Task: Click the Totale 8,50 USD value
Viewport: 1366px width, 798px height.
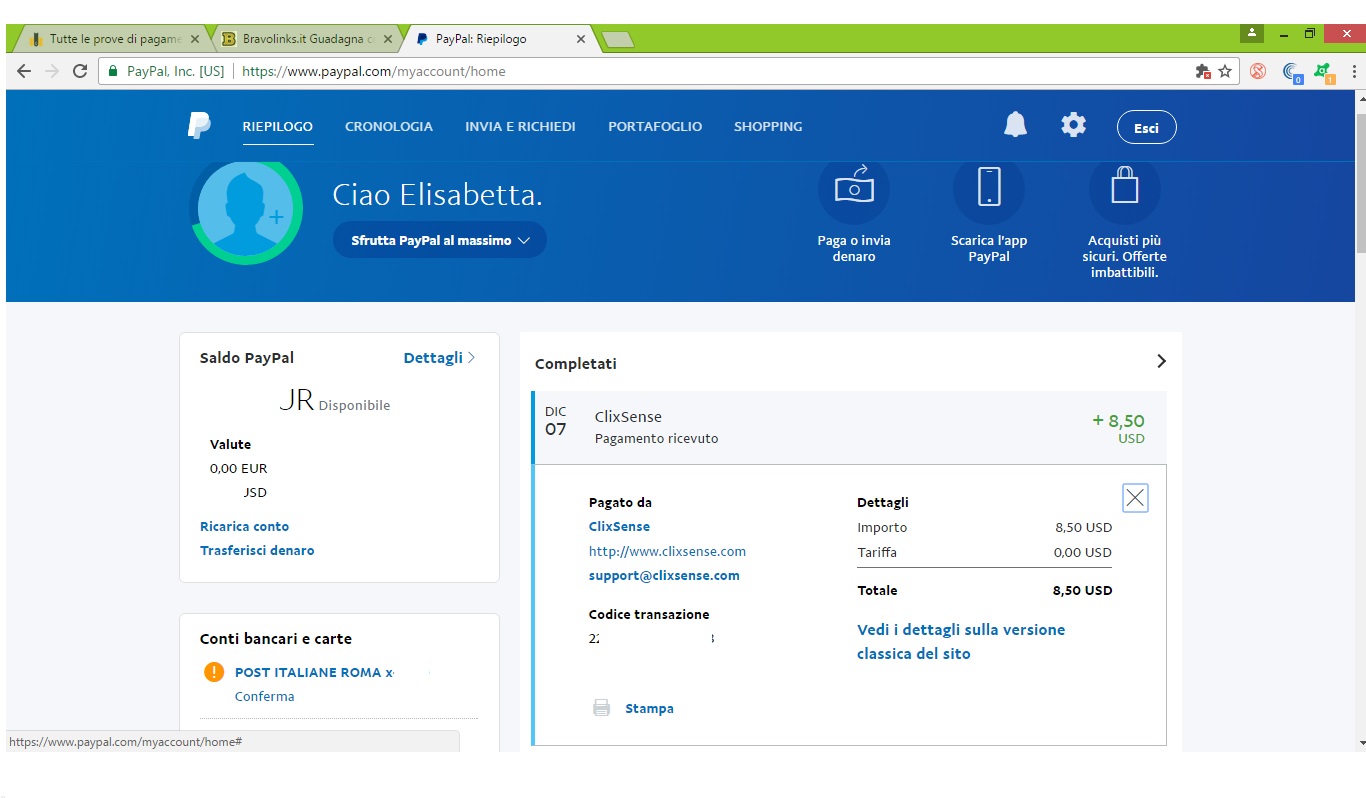Action: [x=1082, y=590]
